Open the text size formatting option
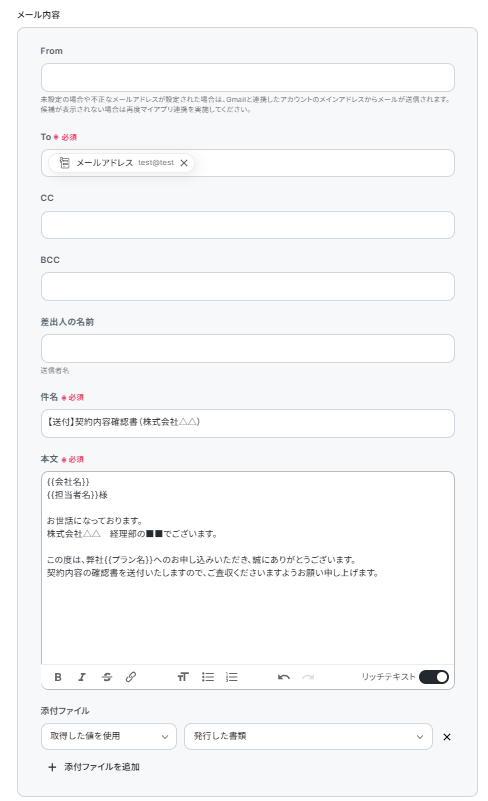This screenshot has height=801, width=488. pos(183,677)
